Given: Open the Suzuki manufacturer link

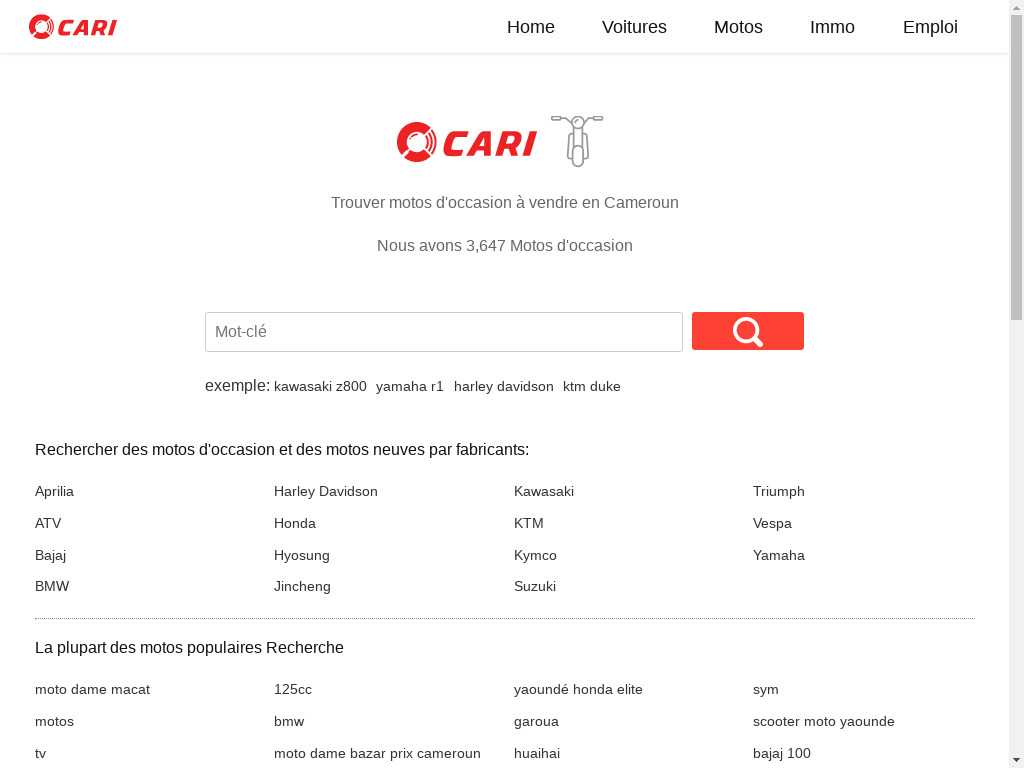Looking at the screenshot, I should 535,586.
